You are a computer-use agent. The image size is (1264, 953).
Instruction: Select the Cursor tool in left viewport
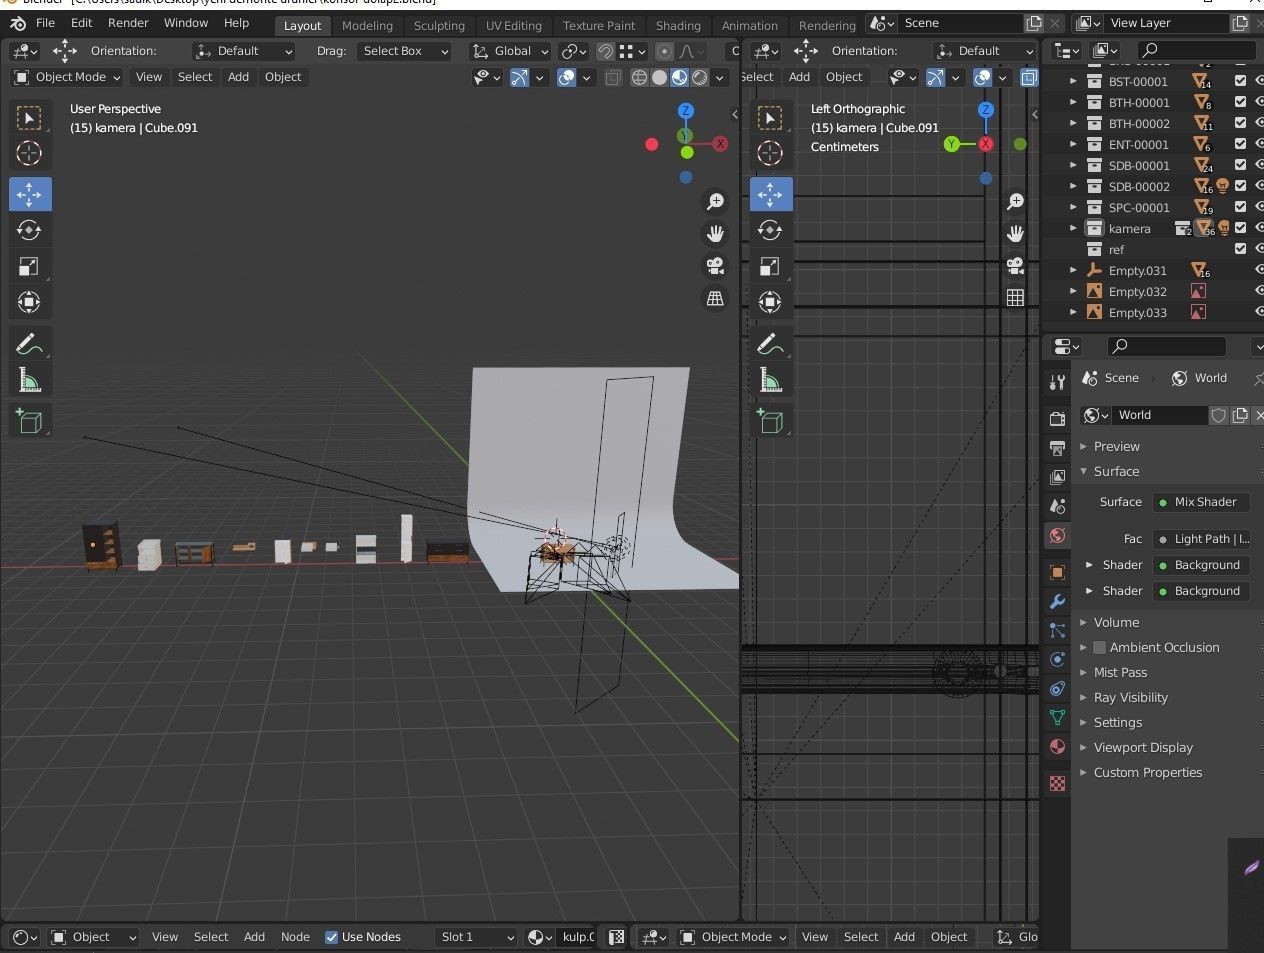pyautogui.click(x=29, y=153)
